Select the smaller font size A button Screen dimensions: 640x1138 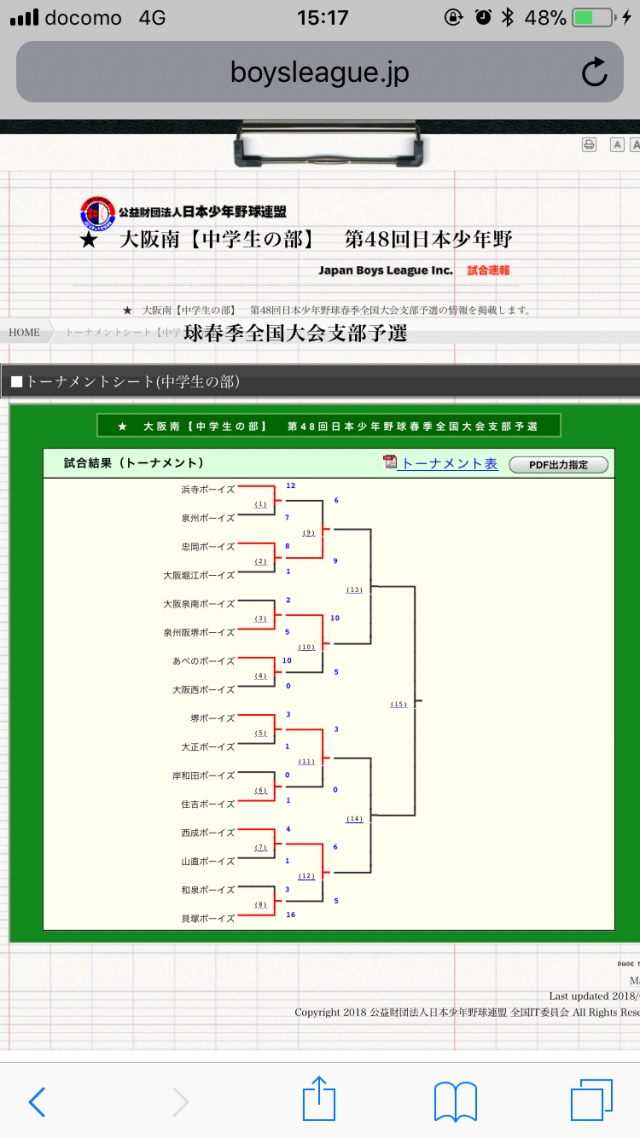coord(617,145)
